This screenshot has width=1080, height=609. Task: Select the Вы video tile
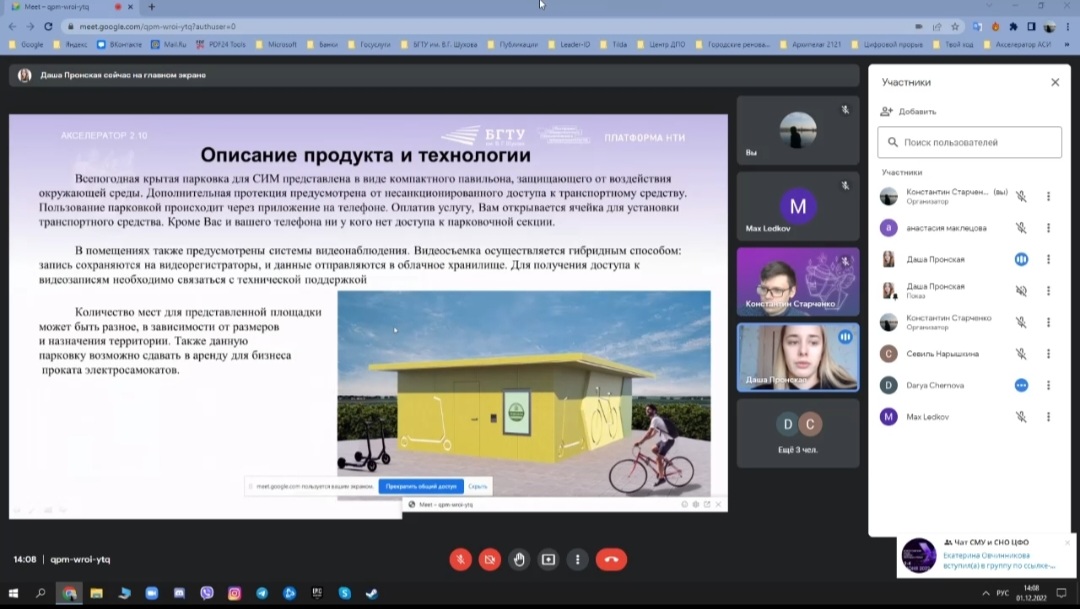tap(798, 130)
